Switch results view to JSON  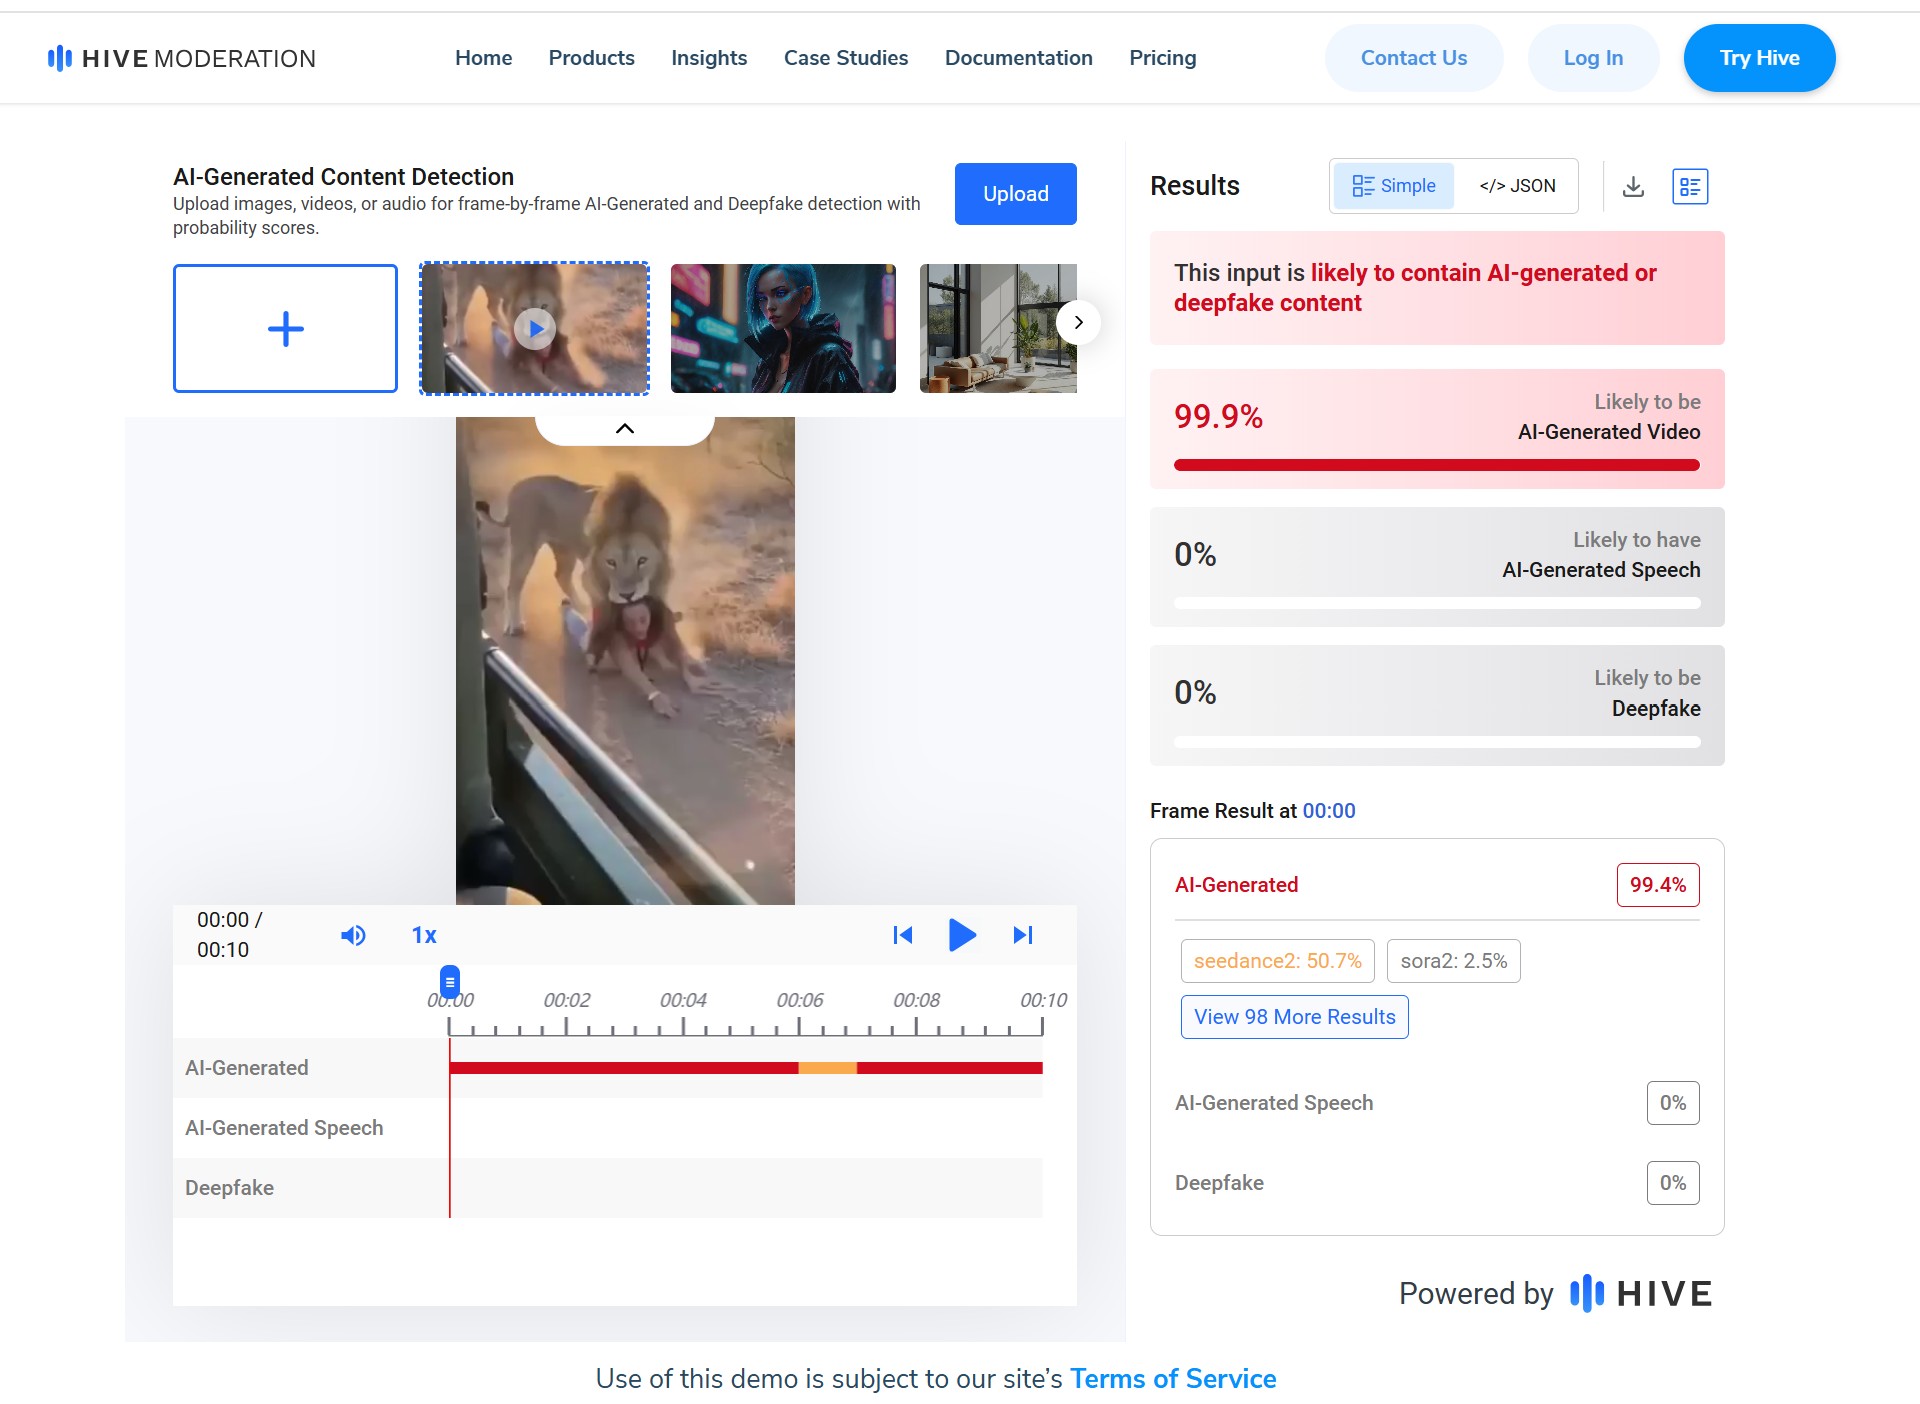[1517, 186]
